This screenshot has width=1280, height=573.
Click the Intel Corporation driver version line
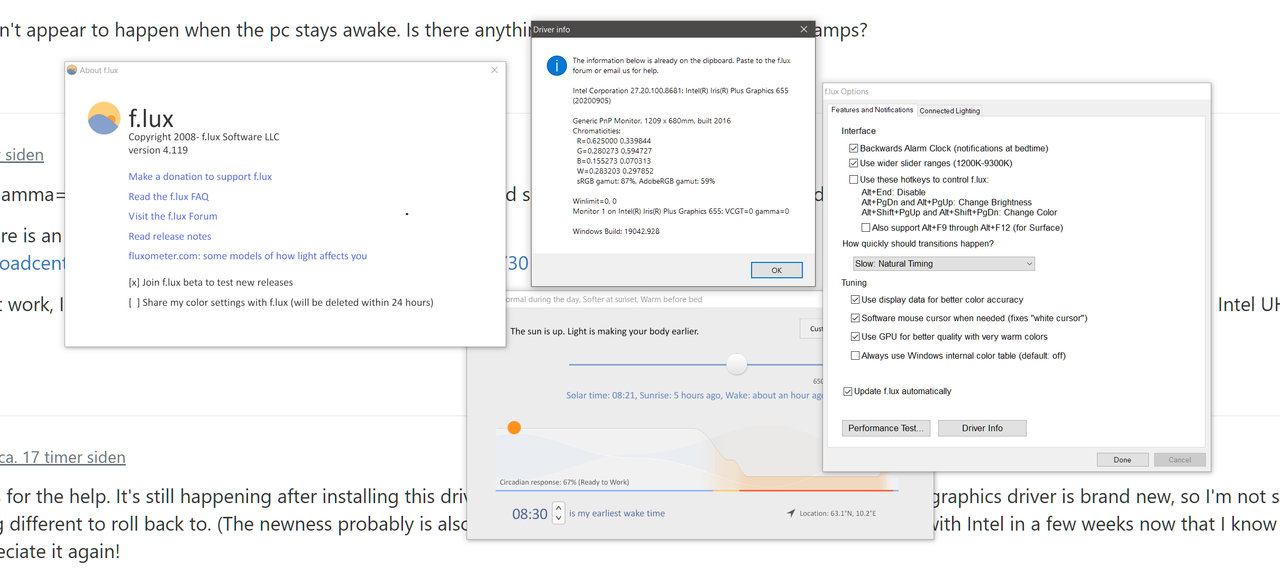[x=680, y=96]
